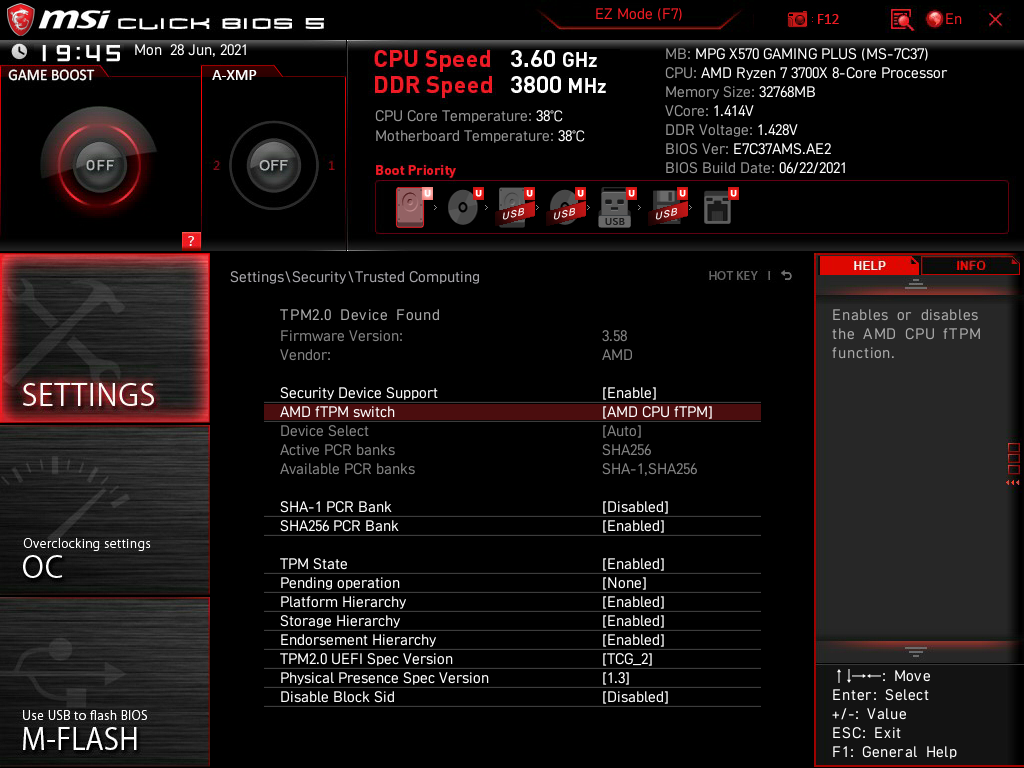Click the F12 screenshot camera icon
Viewport: 1024px width, 768px height.
[x=797, y=20]
